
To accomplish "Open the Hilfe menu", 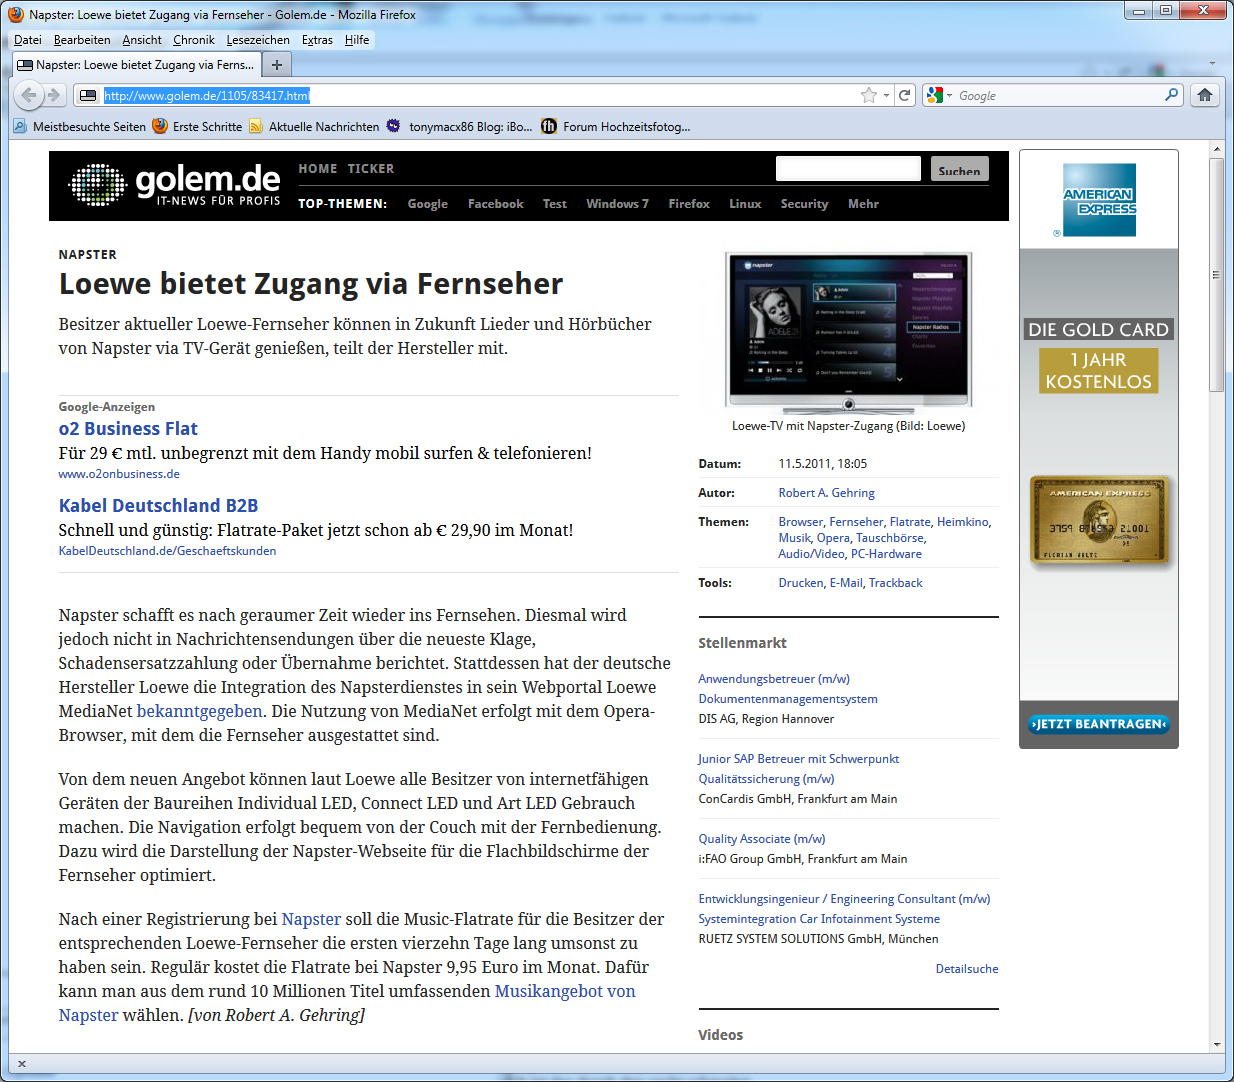I will [x=357, y=40].
